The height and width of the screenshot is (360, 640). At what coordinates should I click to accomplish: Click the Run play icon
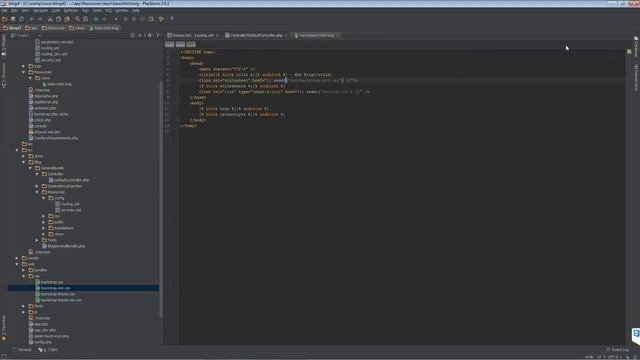(126, 19)
